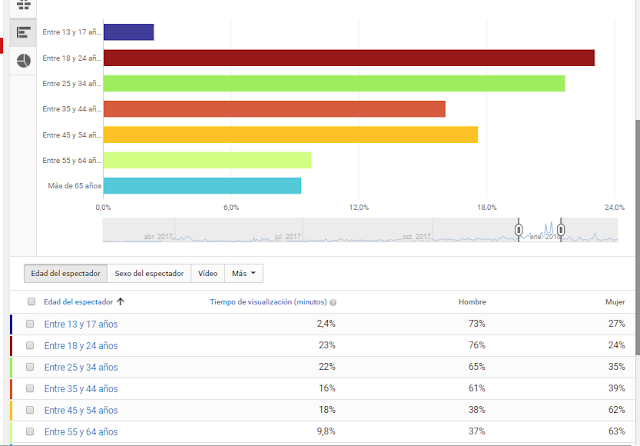The height and width of the screenshot is (446, 640).
Task: Switch to Sexo del espectador tab
Action: 149,273
